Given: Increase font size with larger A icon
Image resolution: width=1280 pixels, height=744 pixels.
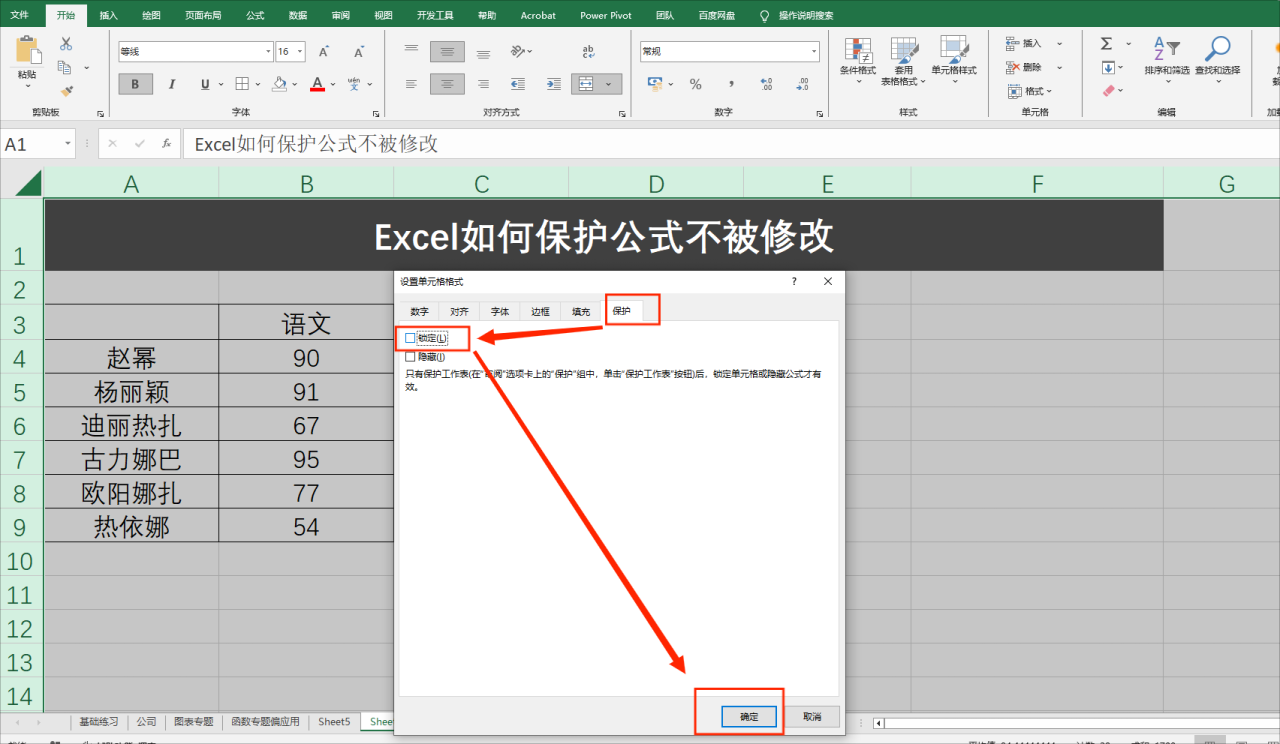Looking at the screenshot, I should (323, 51).
